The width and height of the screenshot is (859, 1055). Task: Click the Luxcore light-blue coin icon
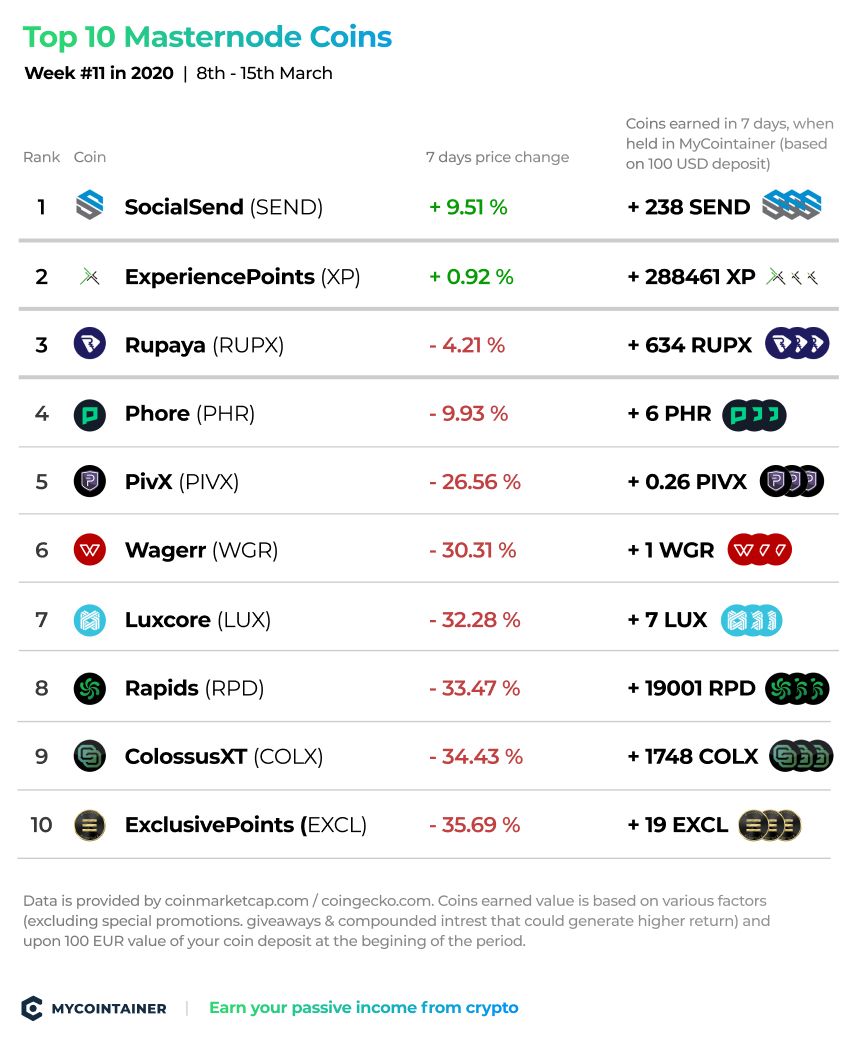[x=89, y=620]
